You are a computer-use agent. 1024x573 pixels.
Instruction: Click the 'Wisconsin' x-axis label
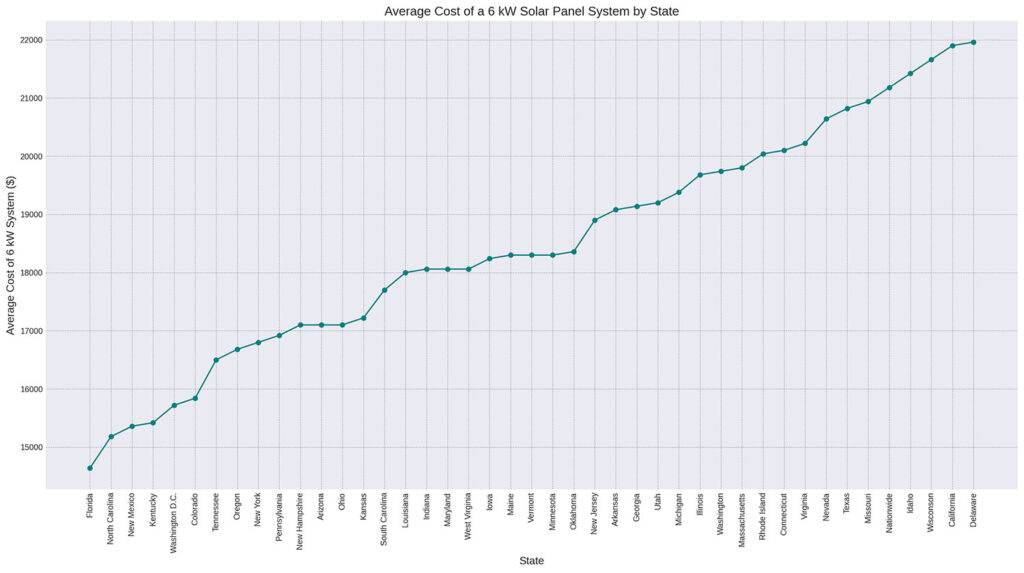click(931, 513)
